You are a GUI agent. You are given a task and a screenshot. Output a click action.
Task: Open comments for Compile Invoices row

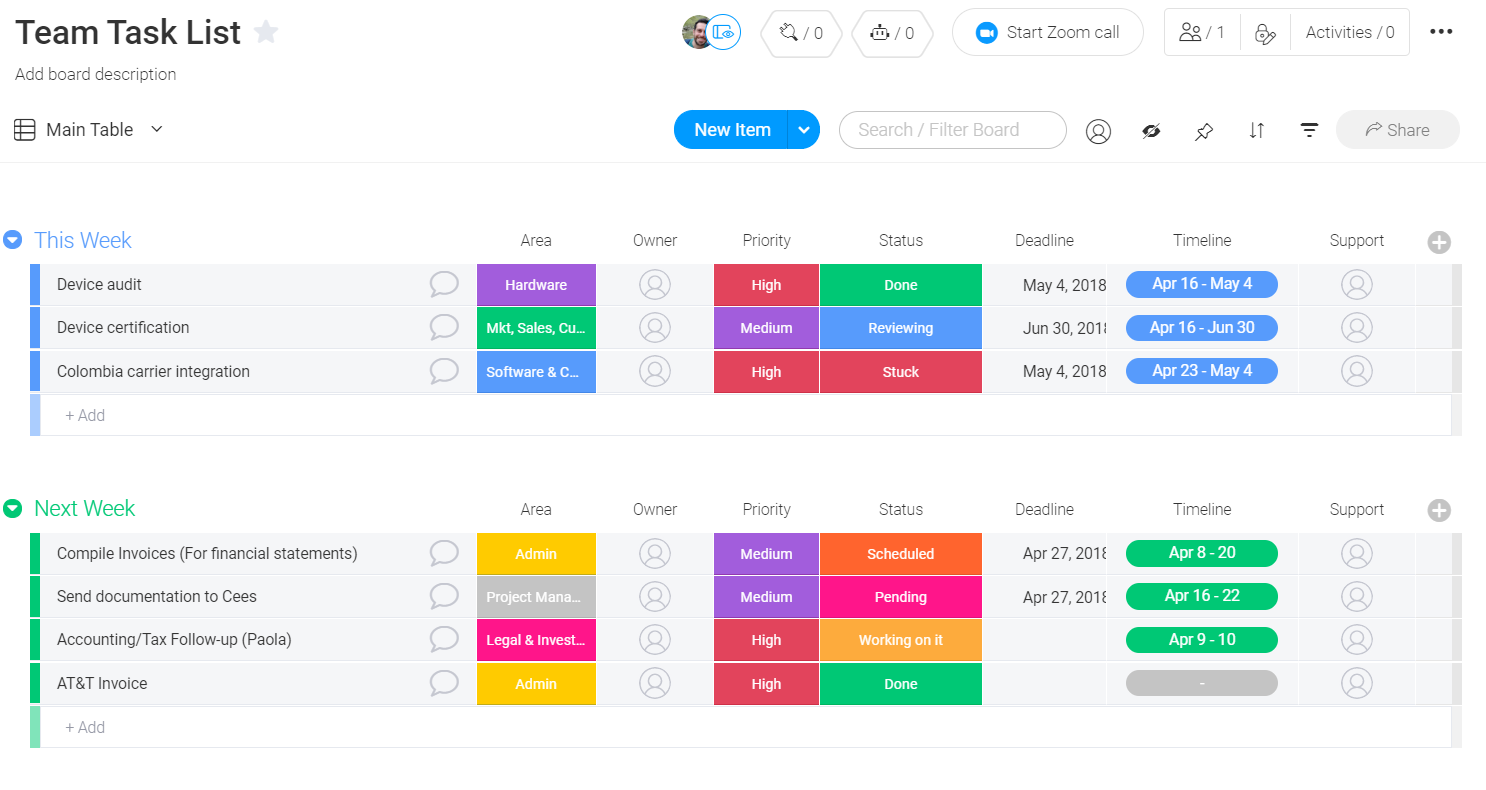(444, 554)
